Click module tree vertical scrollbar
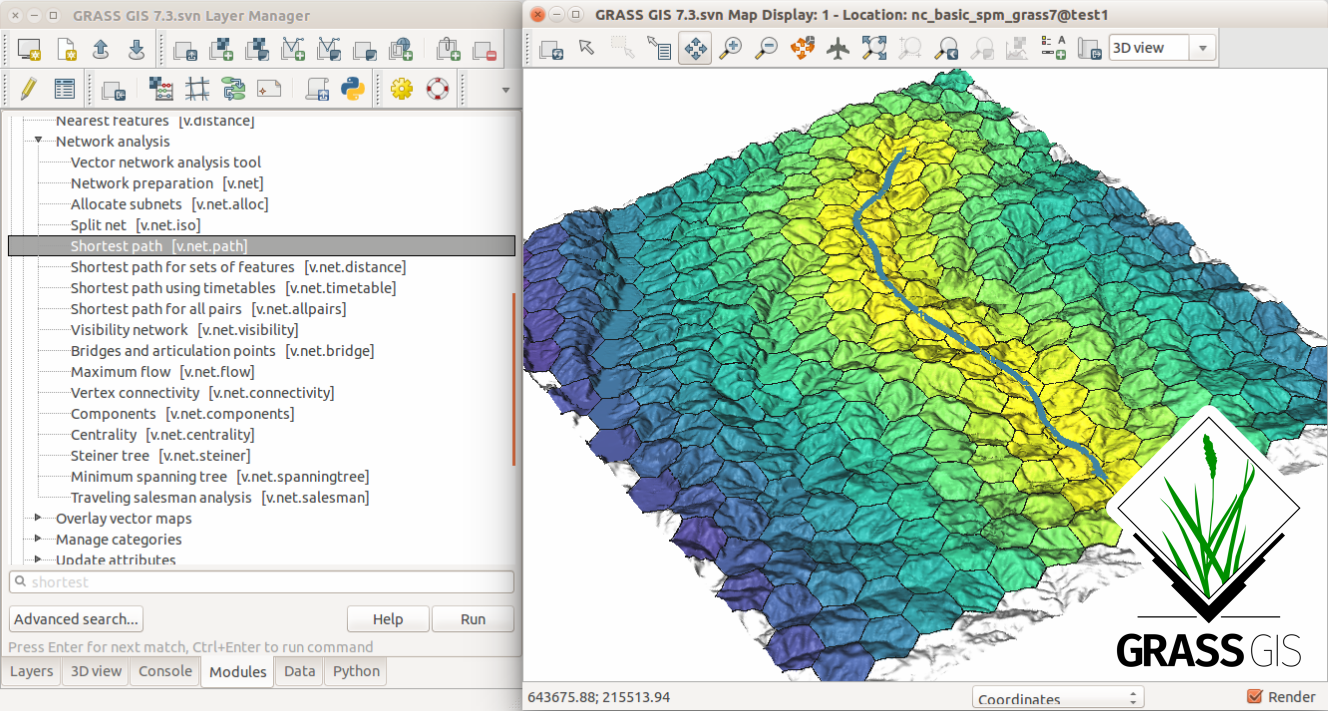This screenshot has width=1328, height=711. [516, 378]
